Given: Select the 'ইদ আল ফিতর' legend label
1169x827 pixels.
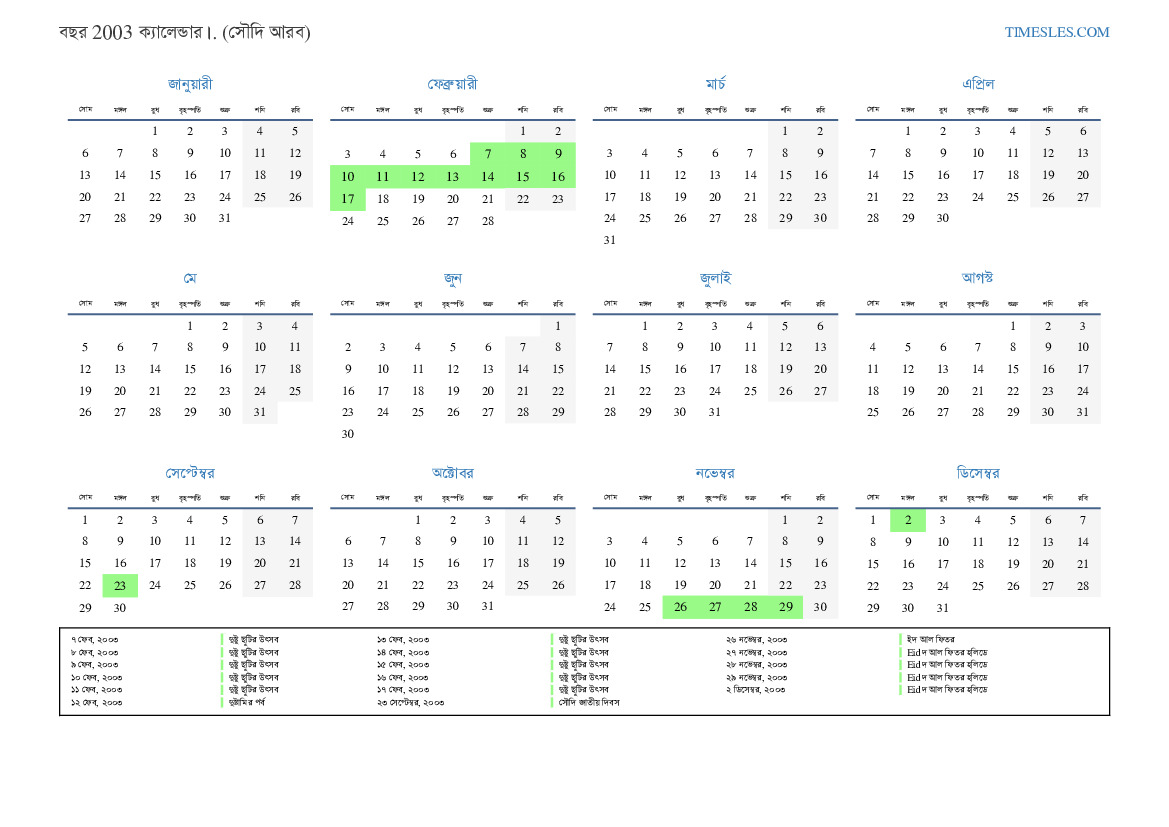Looking at the screenshot, I should click(931, 638).
